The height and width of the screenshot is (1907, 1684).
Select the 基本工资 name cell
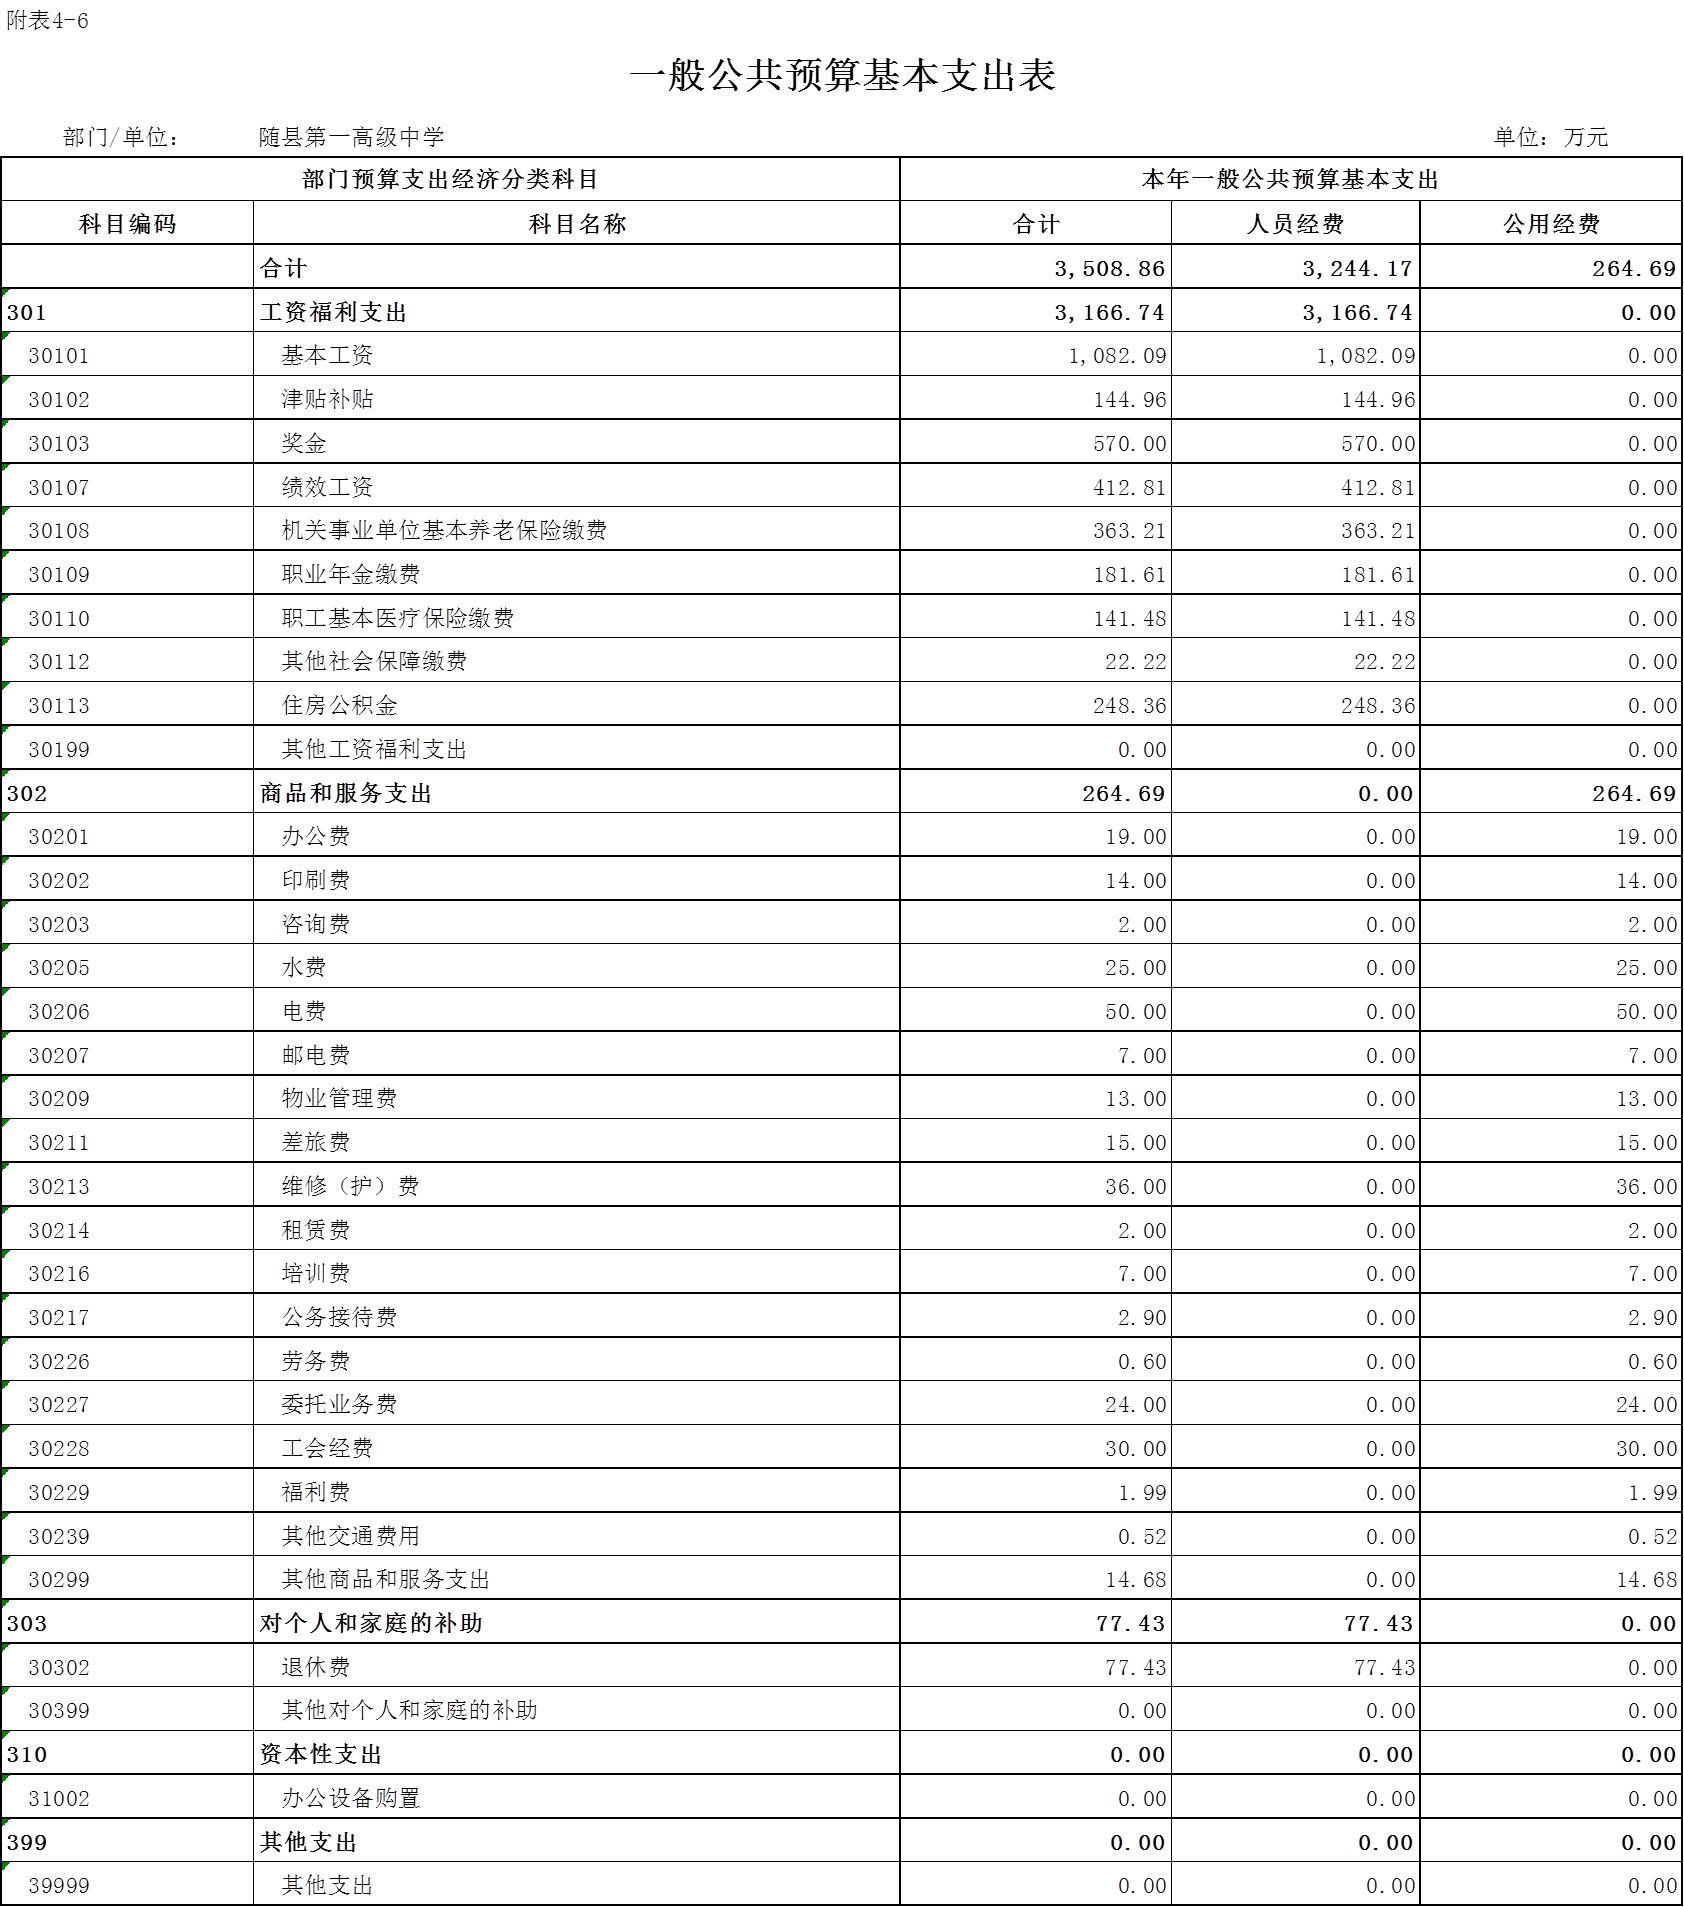pyautogui.click(x=577, y=355)
